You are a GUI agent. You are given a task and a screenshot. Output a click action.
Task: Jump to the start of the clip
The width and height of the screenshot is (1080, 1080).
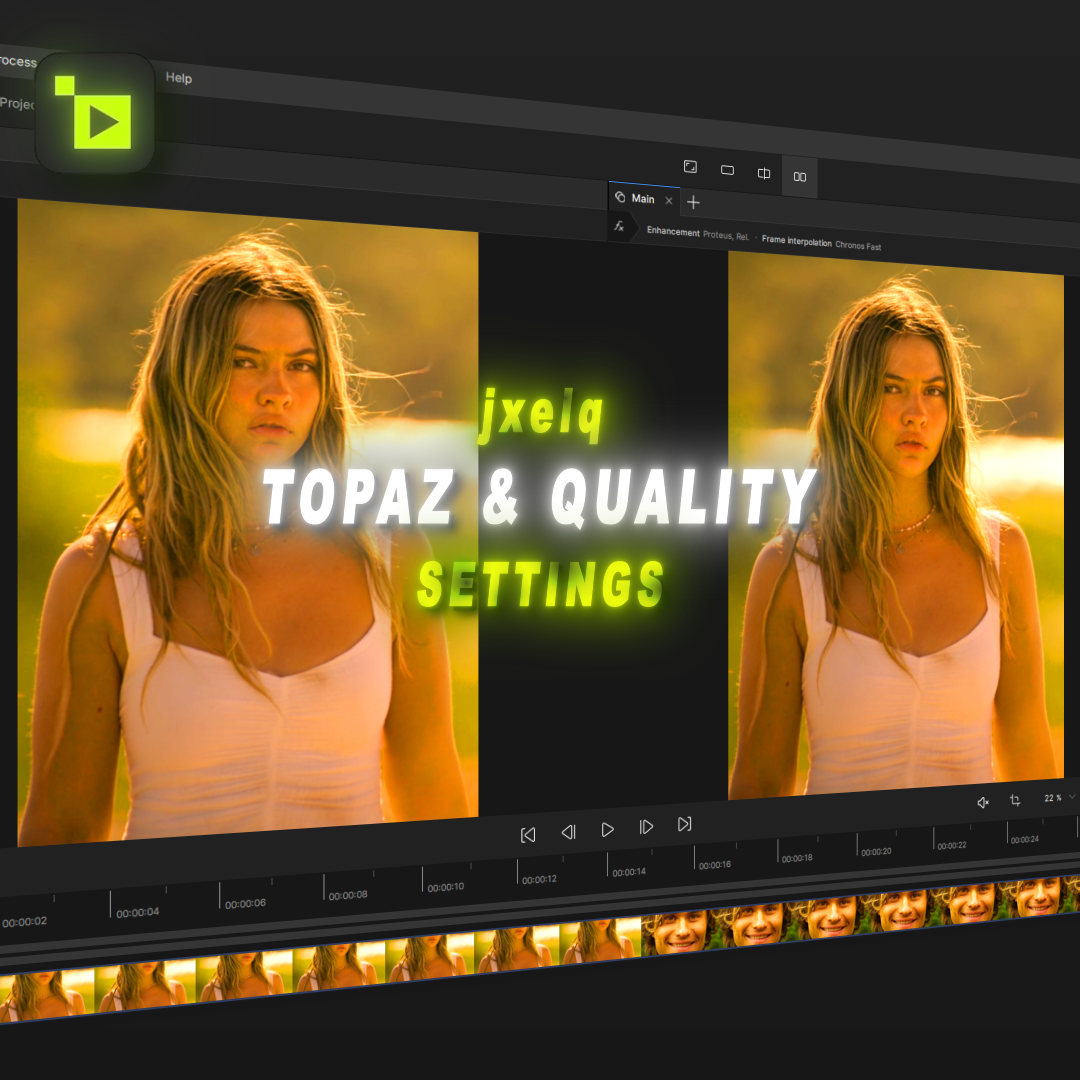tap(528, 835)
